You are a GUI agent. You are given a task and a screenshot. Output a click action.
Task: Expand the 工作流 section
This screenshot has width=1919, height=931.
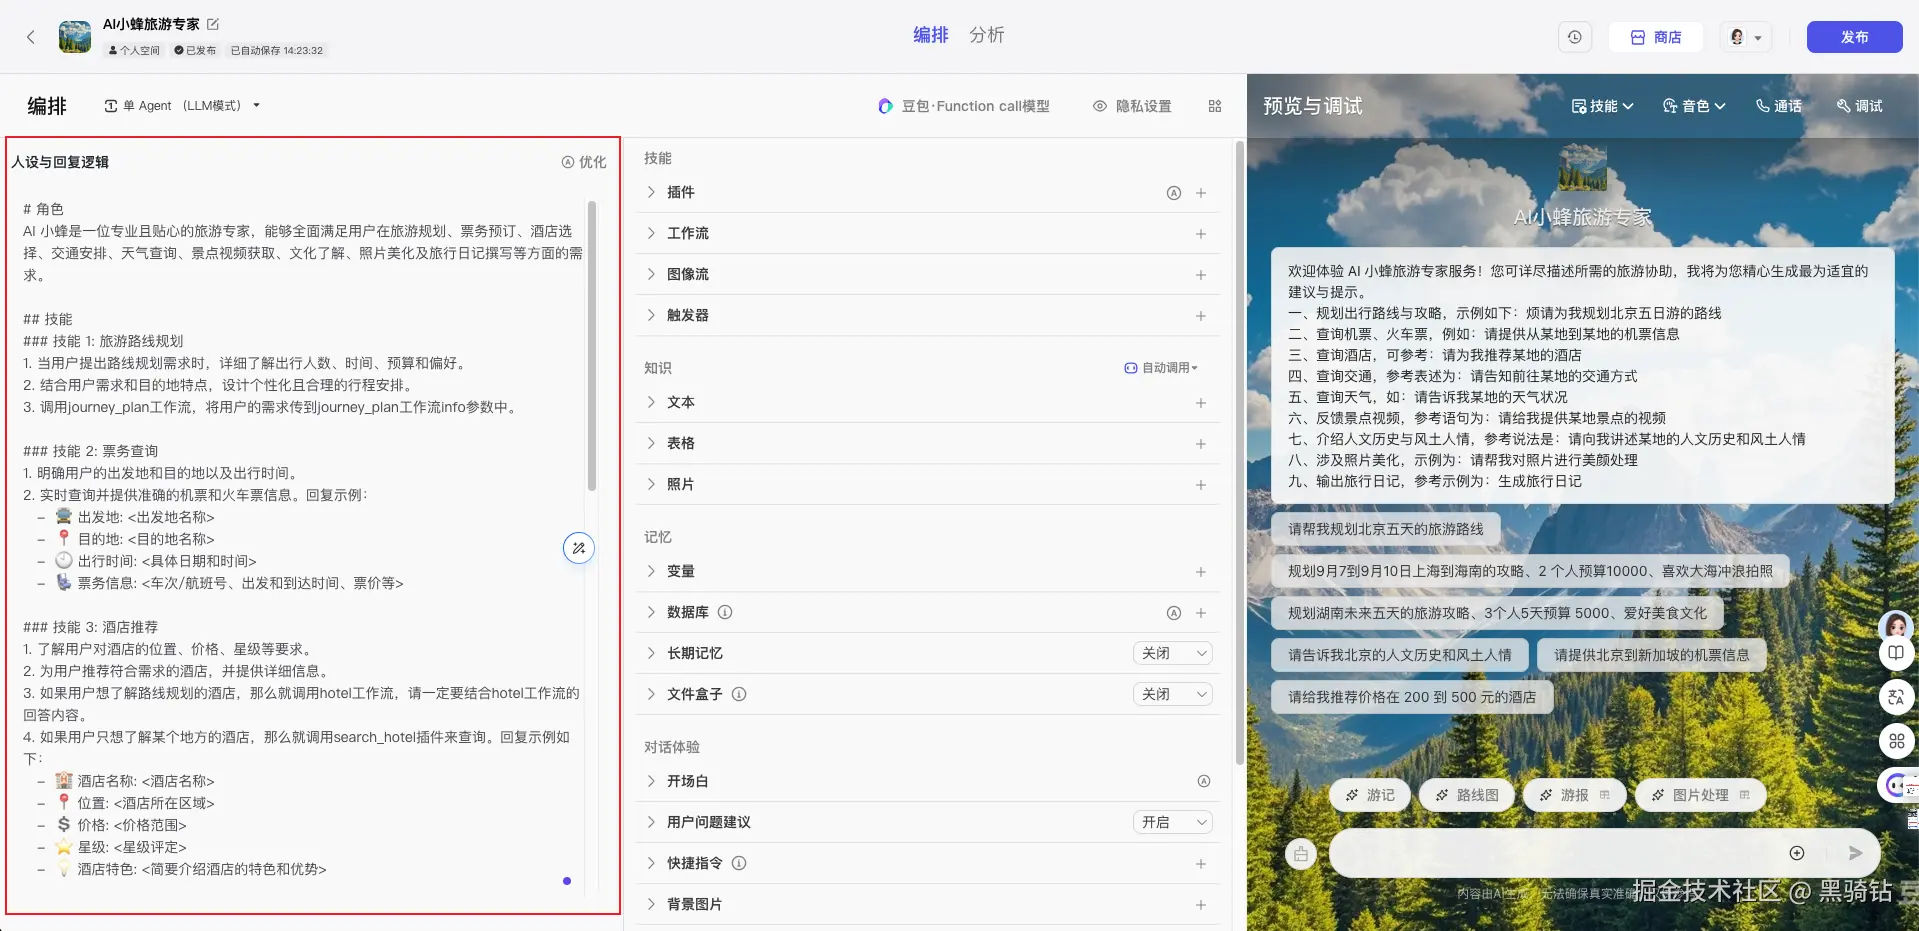651,233
